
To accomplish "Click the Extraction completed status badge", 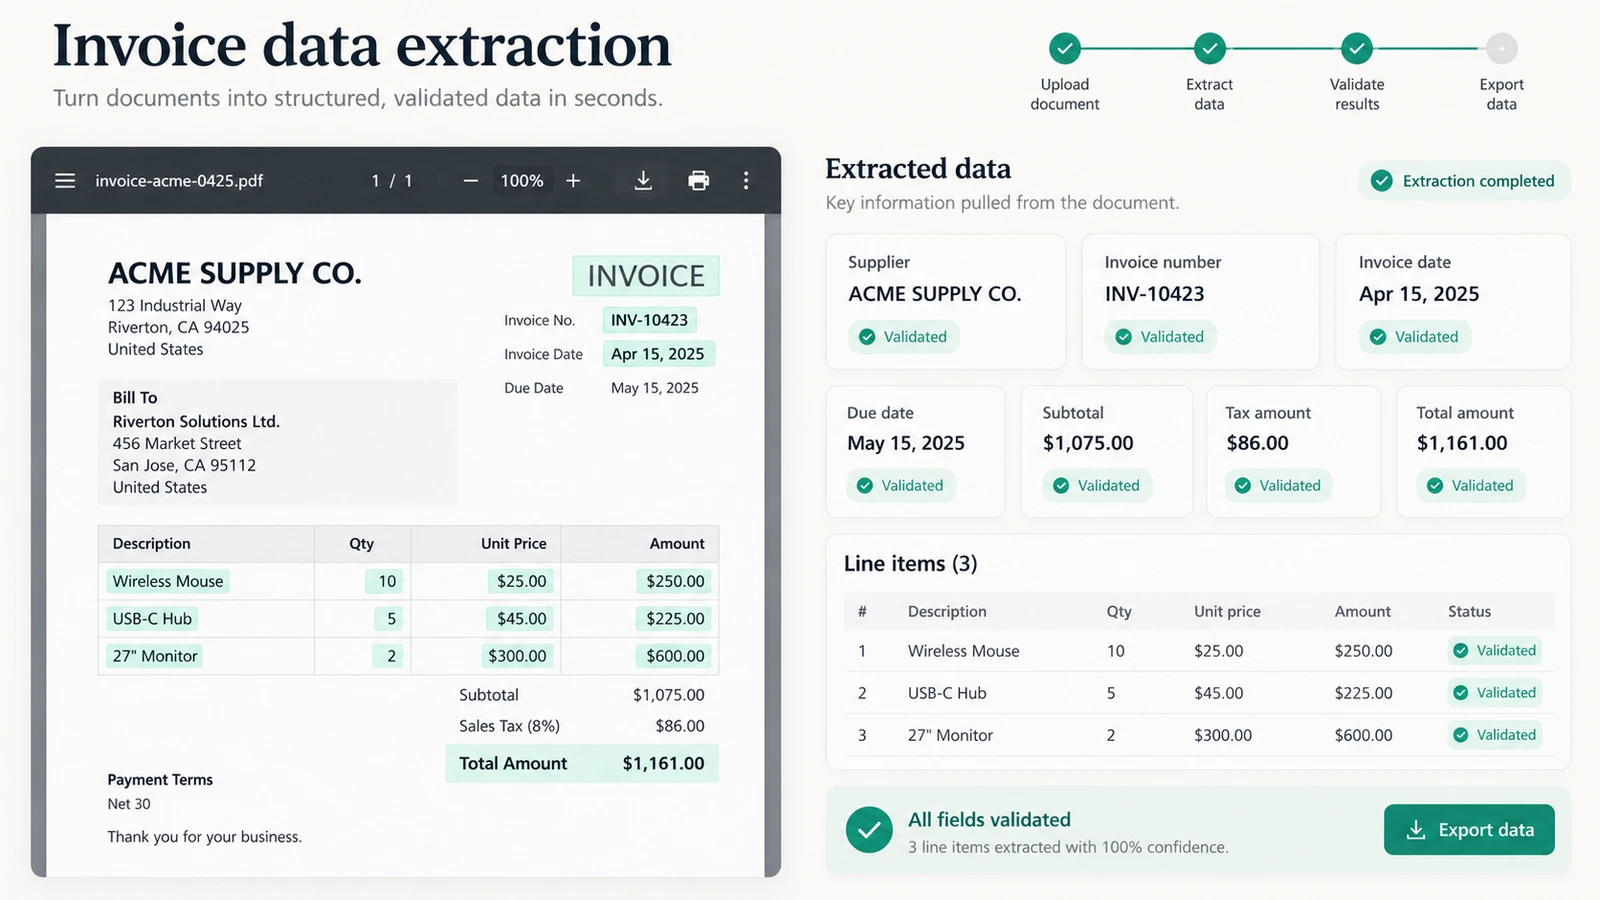I will tap(1464, 181).
